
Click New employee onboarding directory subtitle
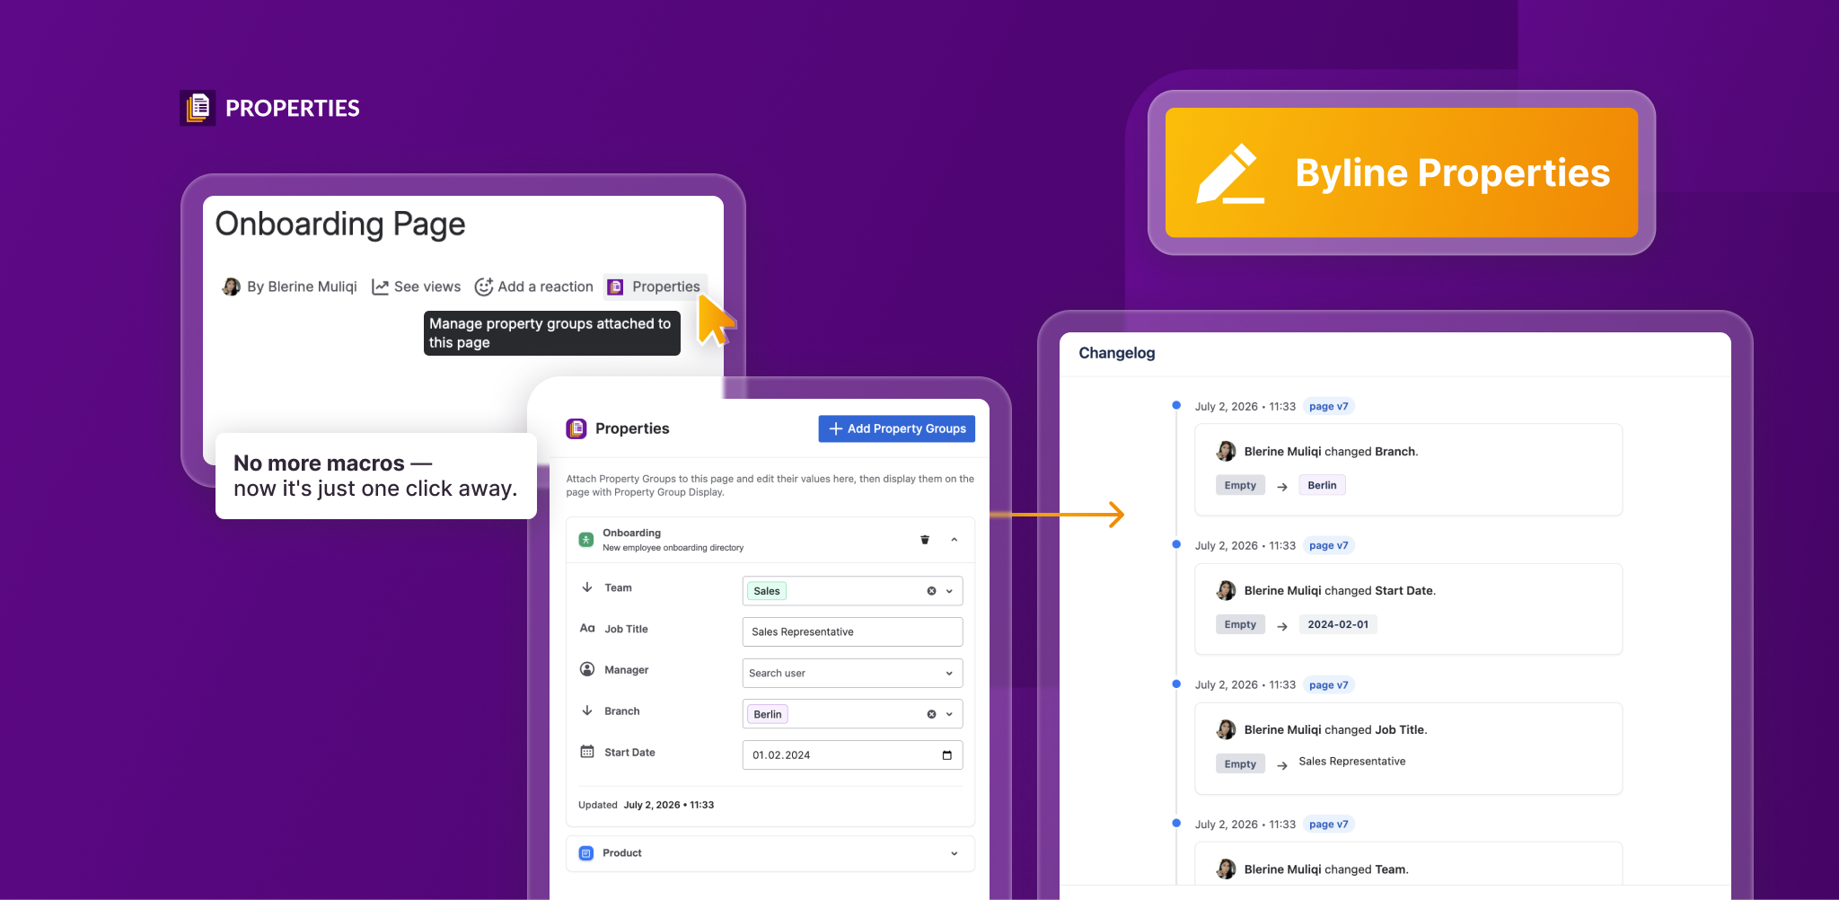673,548
